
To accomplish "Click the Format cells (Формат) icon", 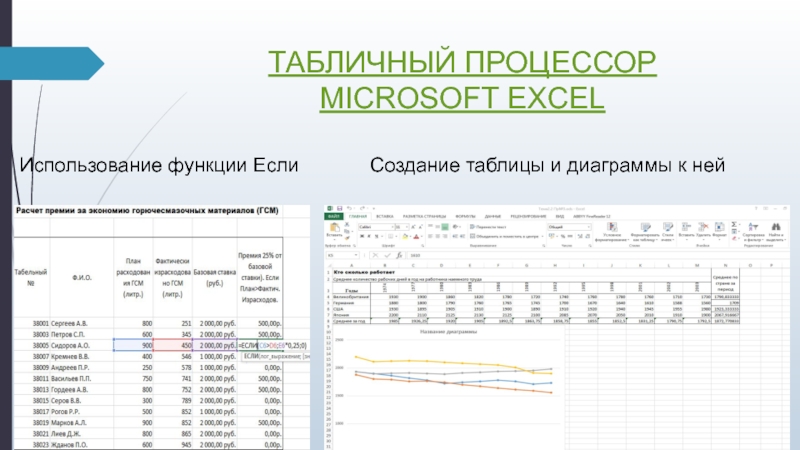I will pos(719,226).
